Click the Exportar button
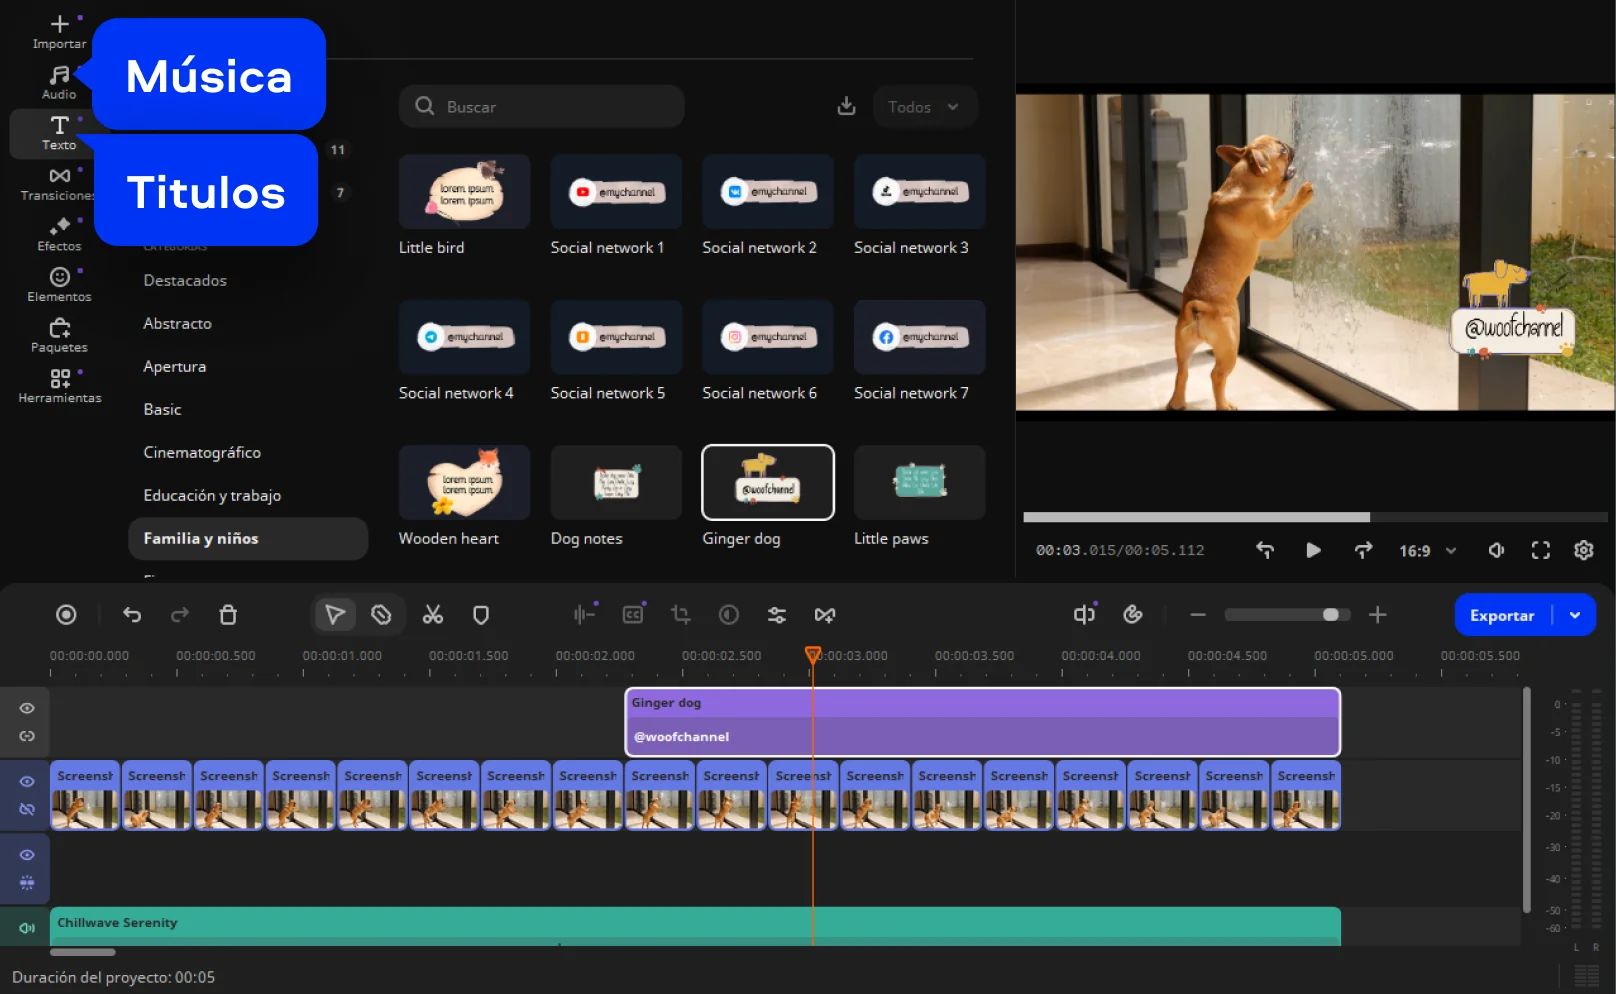This screenshot has height=994, width=1616. (1501, 616)
